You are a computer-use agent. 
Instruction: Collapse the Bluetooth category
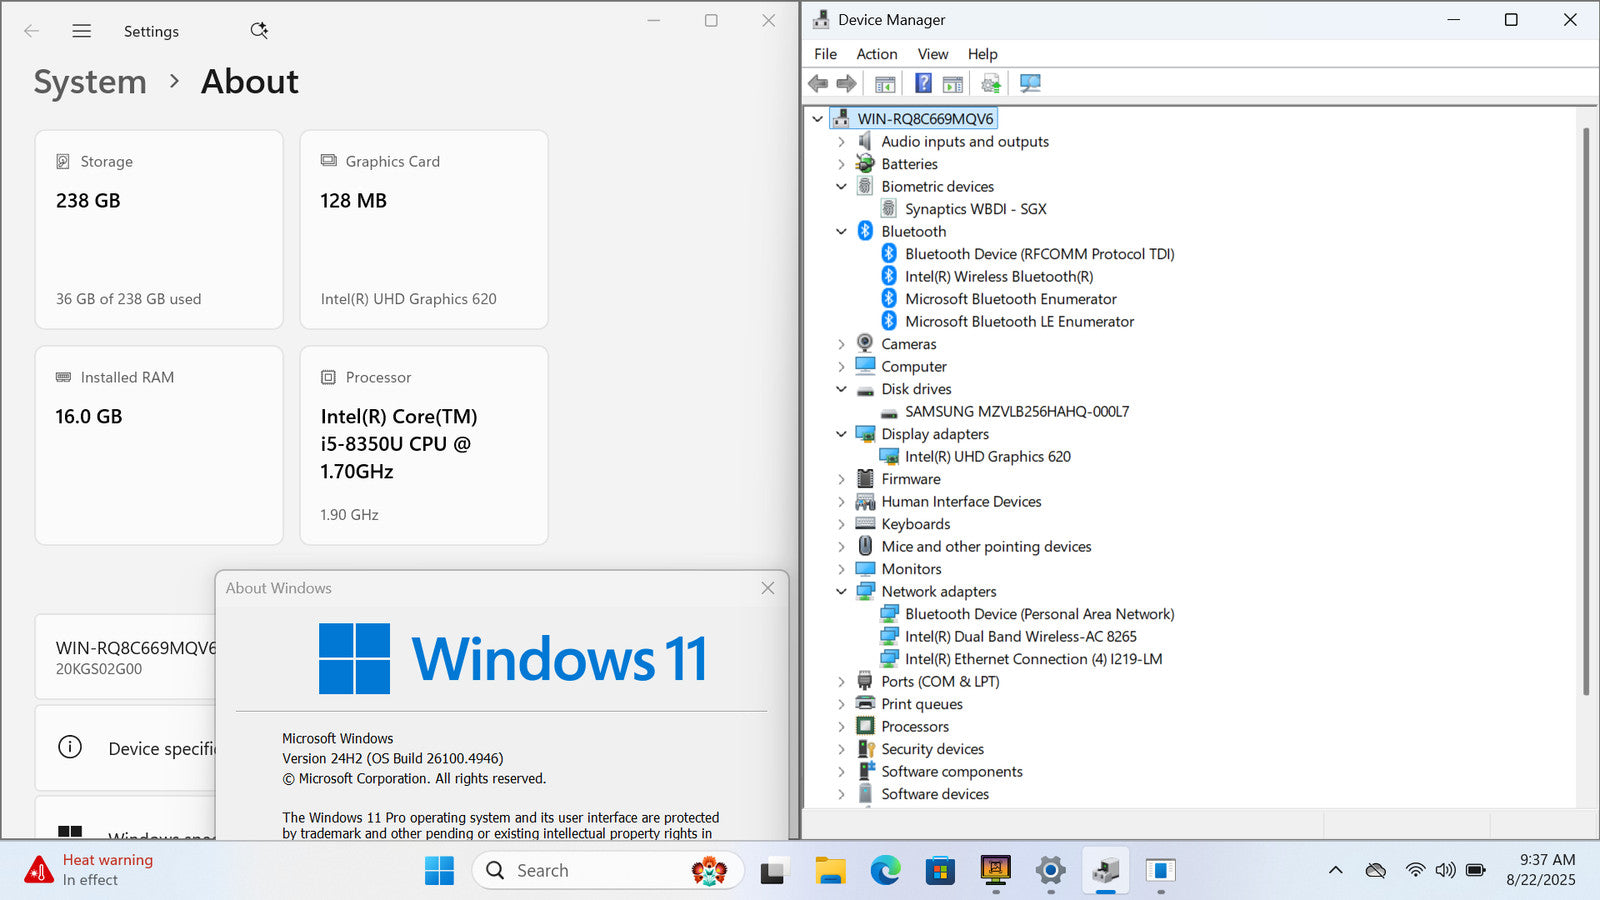841,232
